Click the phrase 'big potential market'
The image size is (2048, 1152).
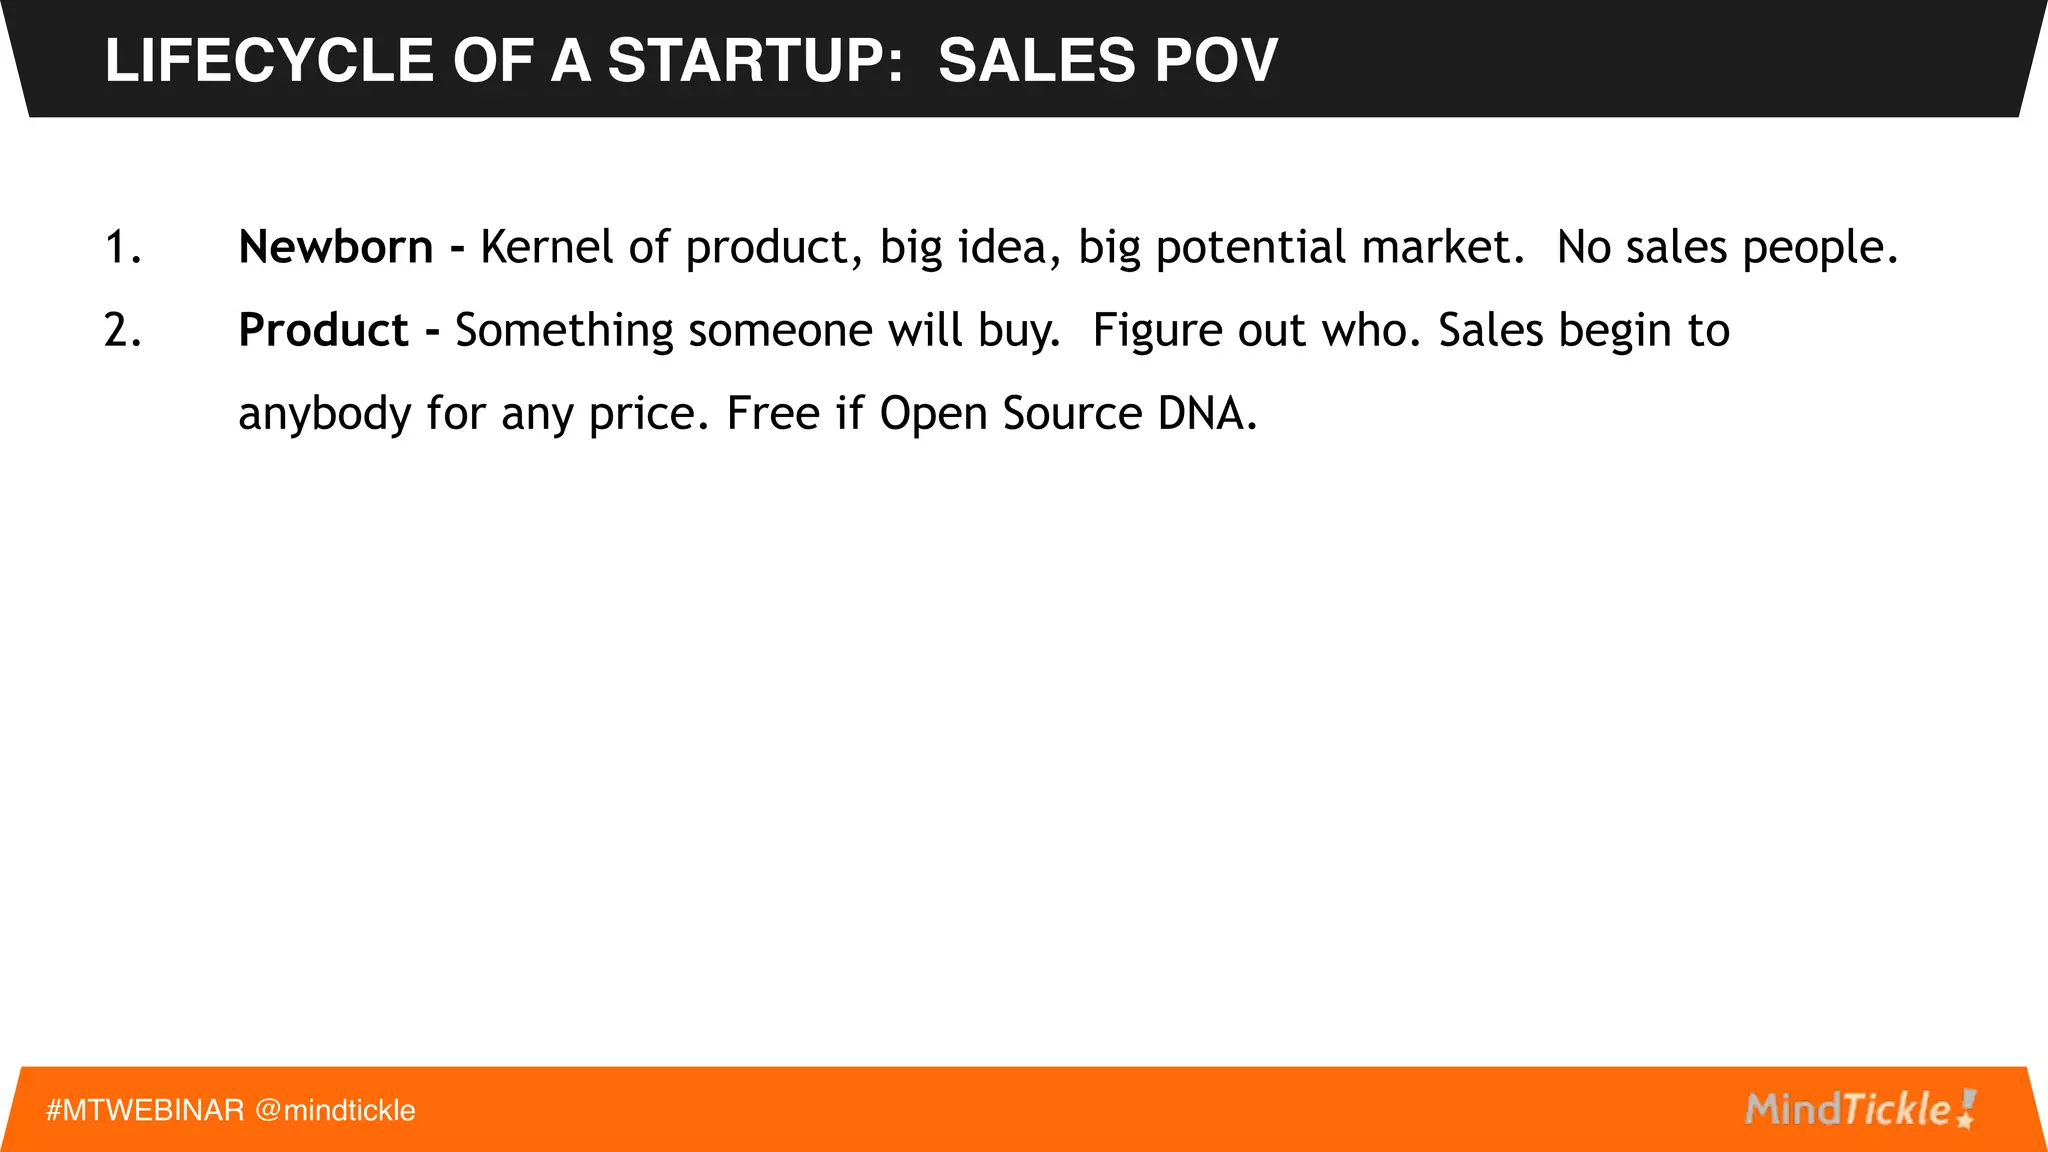pyautogui.click(x=1300, y=247)
